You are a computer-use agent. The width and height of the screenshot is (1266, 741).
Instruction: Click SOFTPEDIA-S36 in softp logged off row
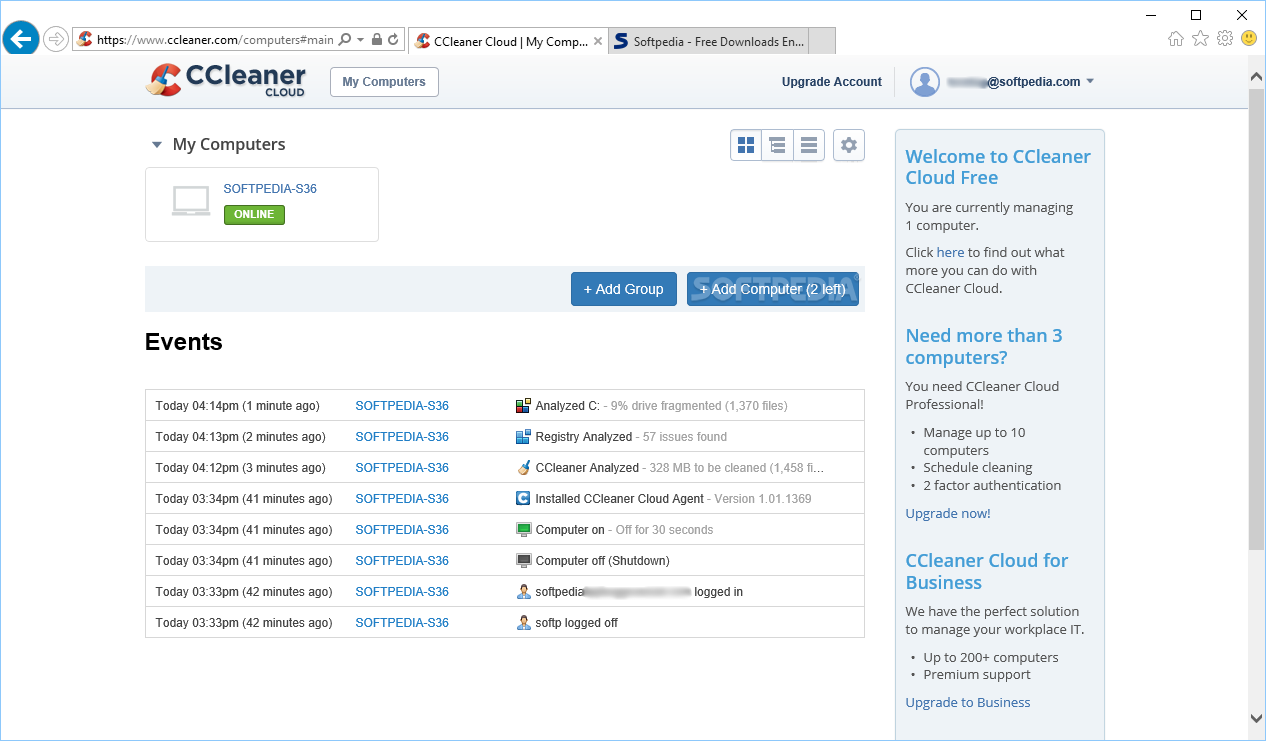[x=402, y=623]
